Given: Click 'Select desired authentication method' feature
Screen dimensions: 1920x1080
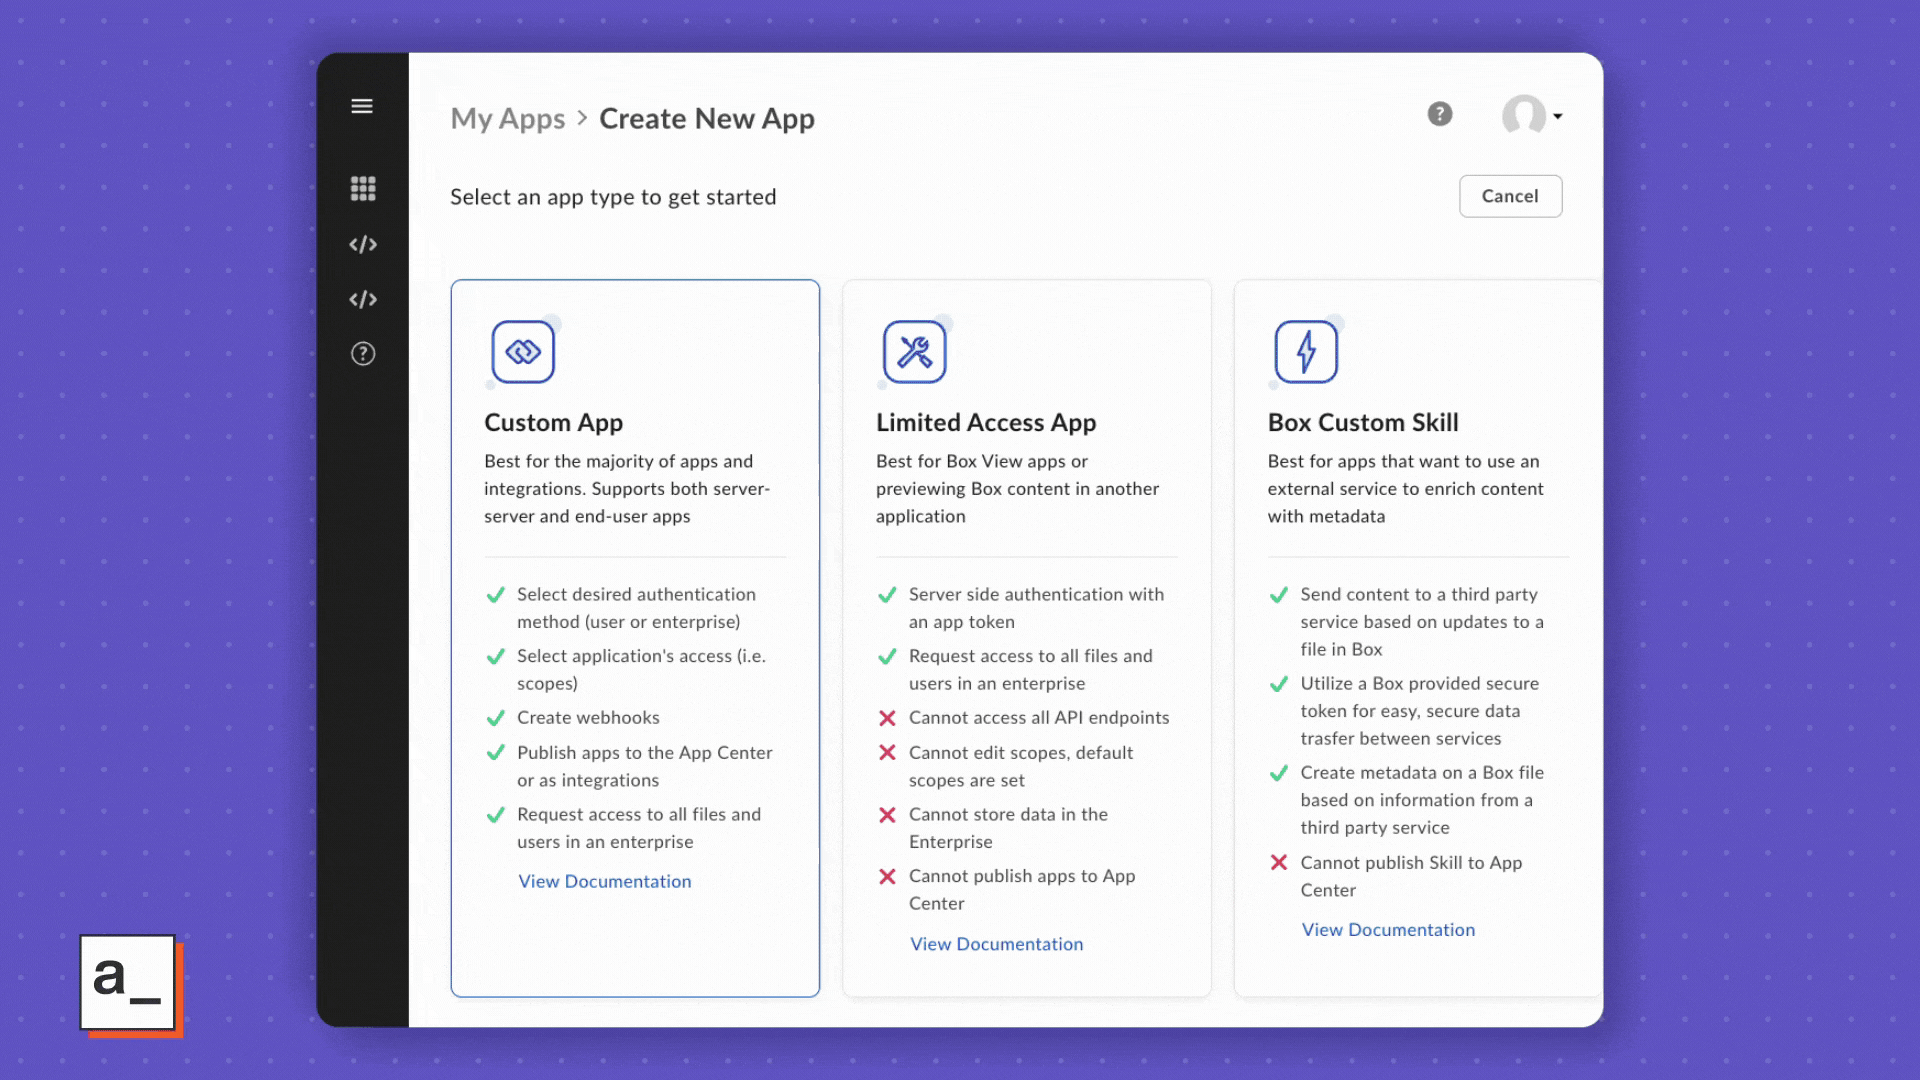Looking at the screenshot, I should [636, 608].
